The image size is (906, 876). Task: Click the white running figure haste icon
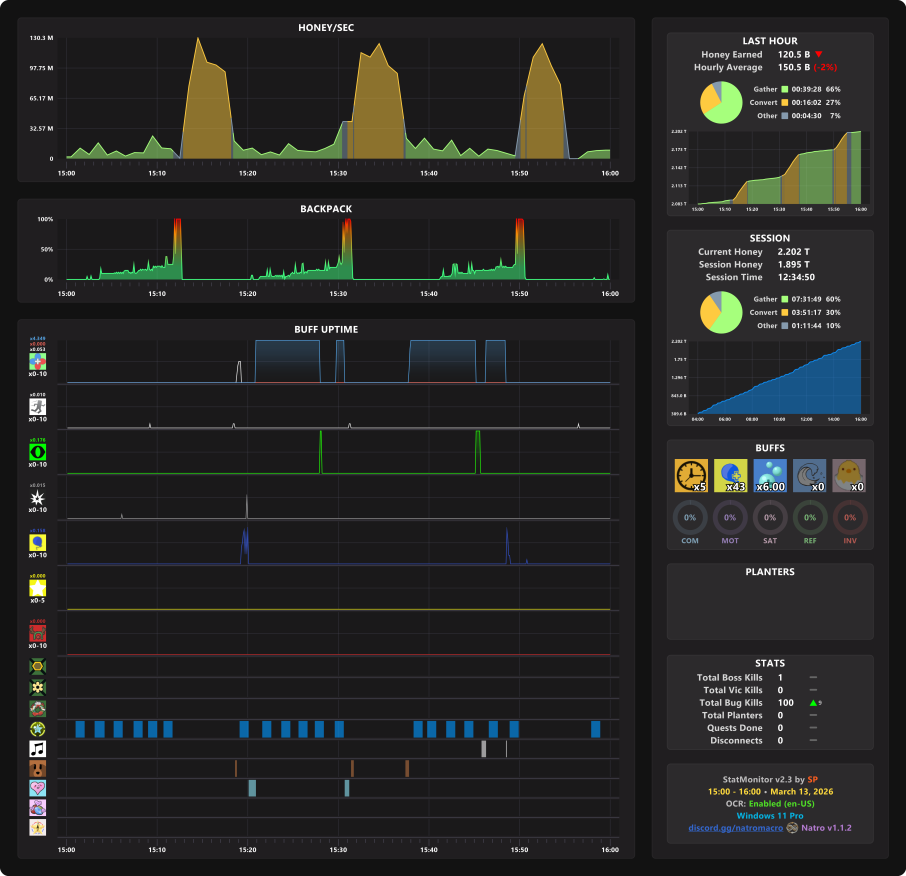[38, 407]
